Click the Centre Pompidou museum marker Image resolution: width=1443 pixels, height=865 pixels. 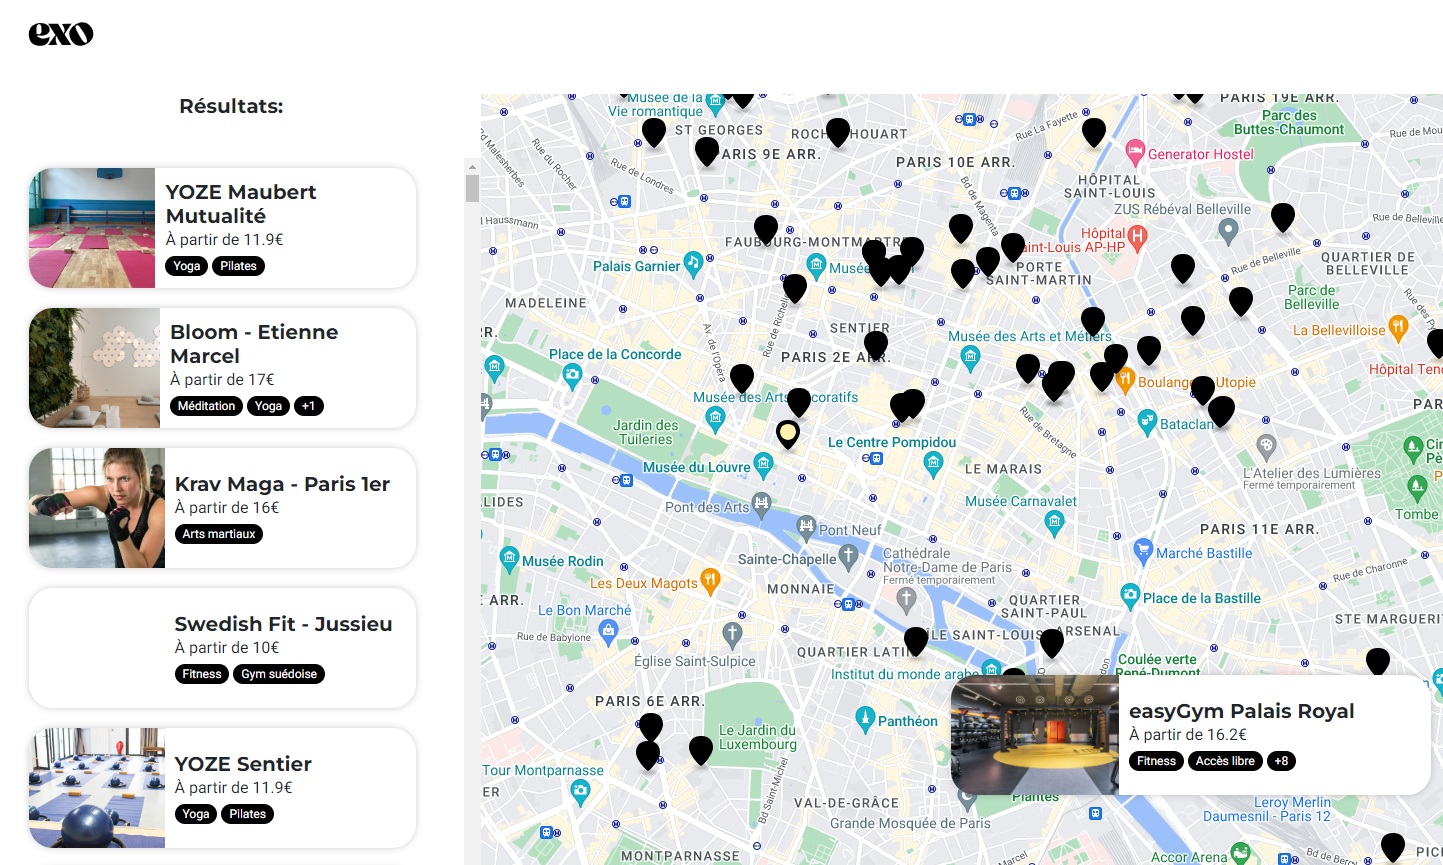[934, 462]
